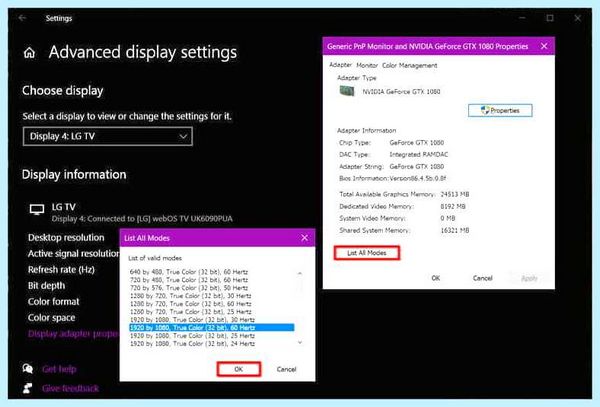Open Settings home via house icon
This screenshot has width=600, height=407.
[x=29, y=53]
